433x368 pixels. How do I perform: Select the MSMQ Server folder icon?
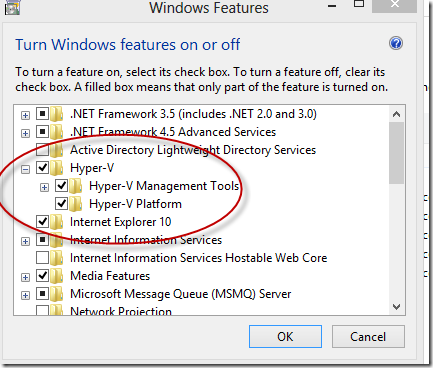(57, 294)
